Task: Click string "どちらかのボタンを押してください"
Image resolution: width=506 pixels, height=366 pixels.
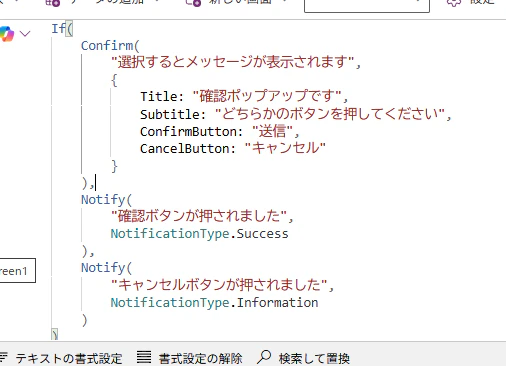Action: point(330,114)
